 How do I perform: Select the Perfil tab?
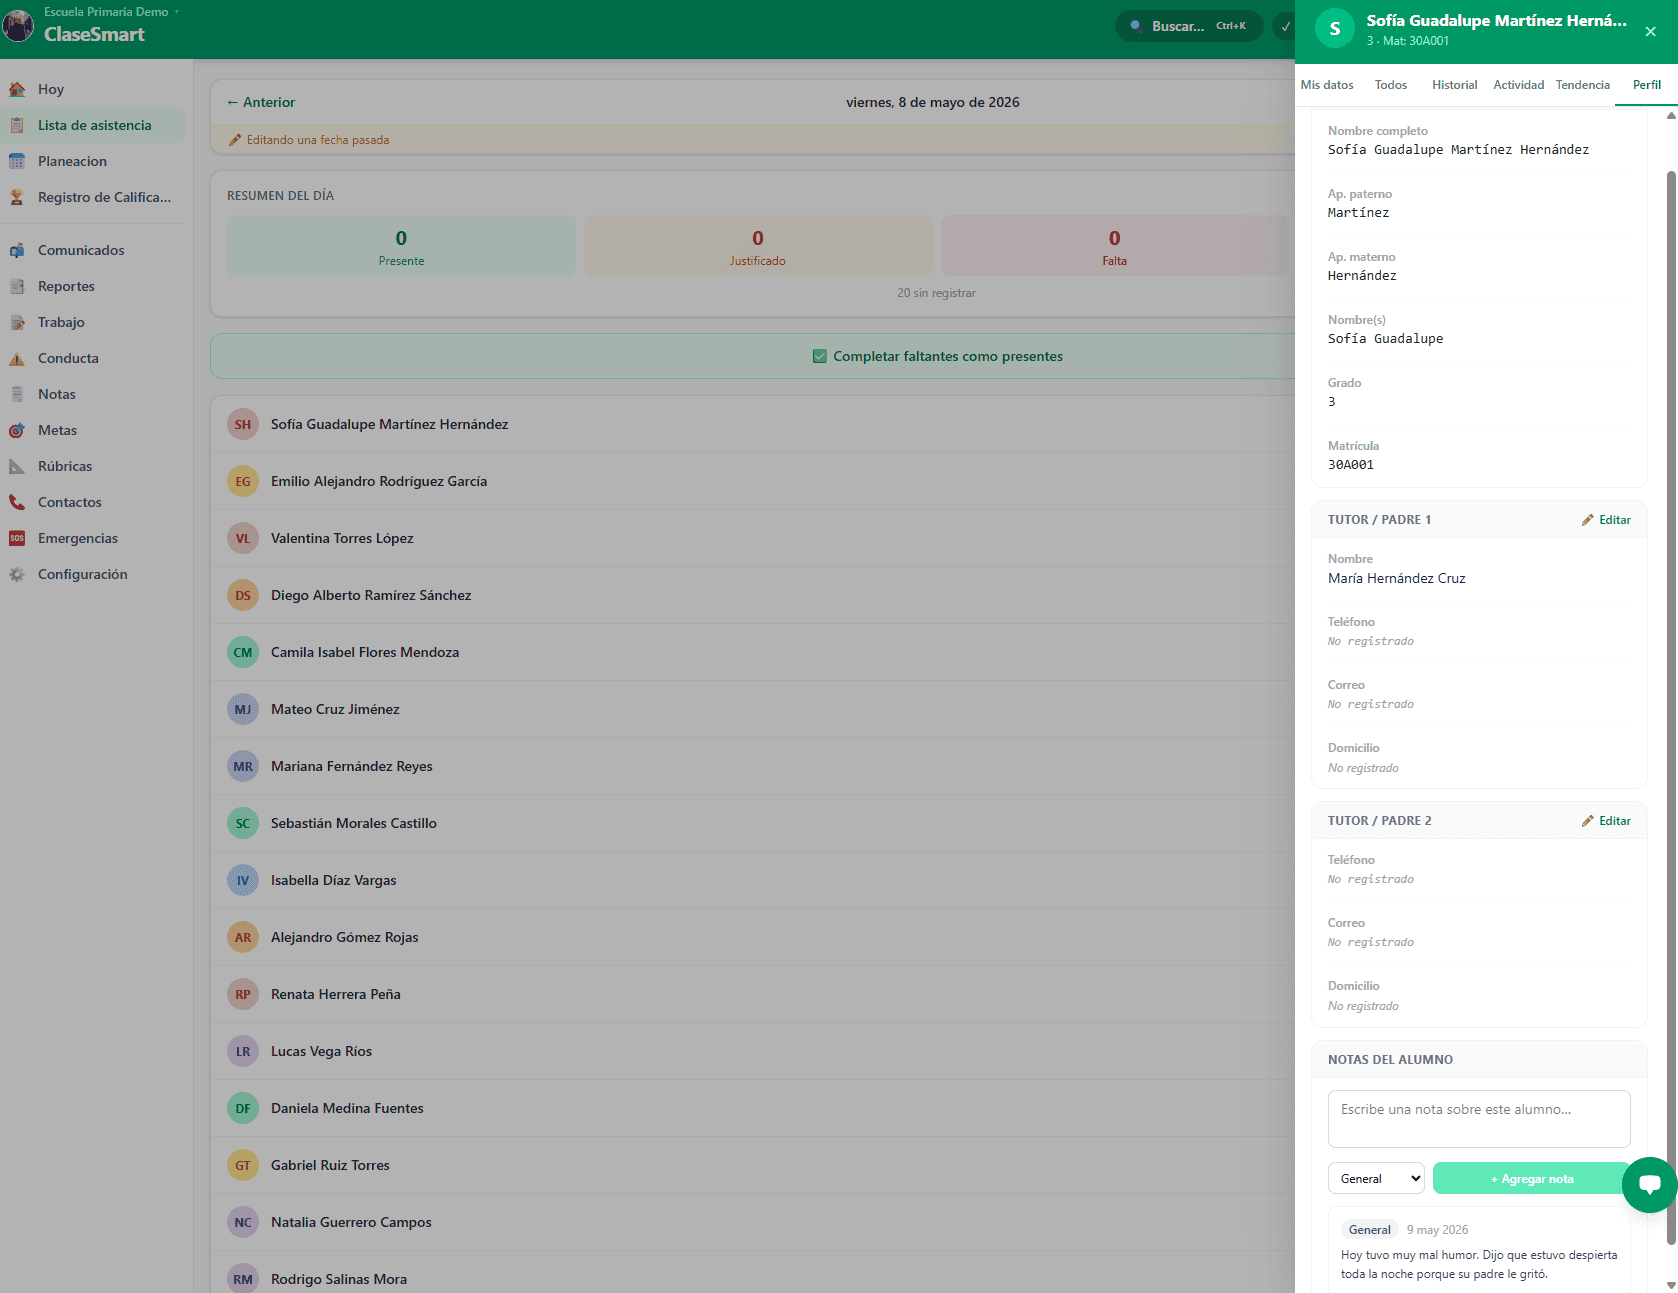pyautogui.click(x=1646, y=85)
